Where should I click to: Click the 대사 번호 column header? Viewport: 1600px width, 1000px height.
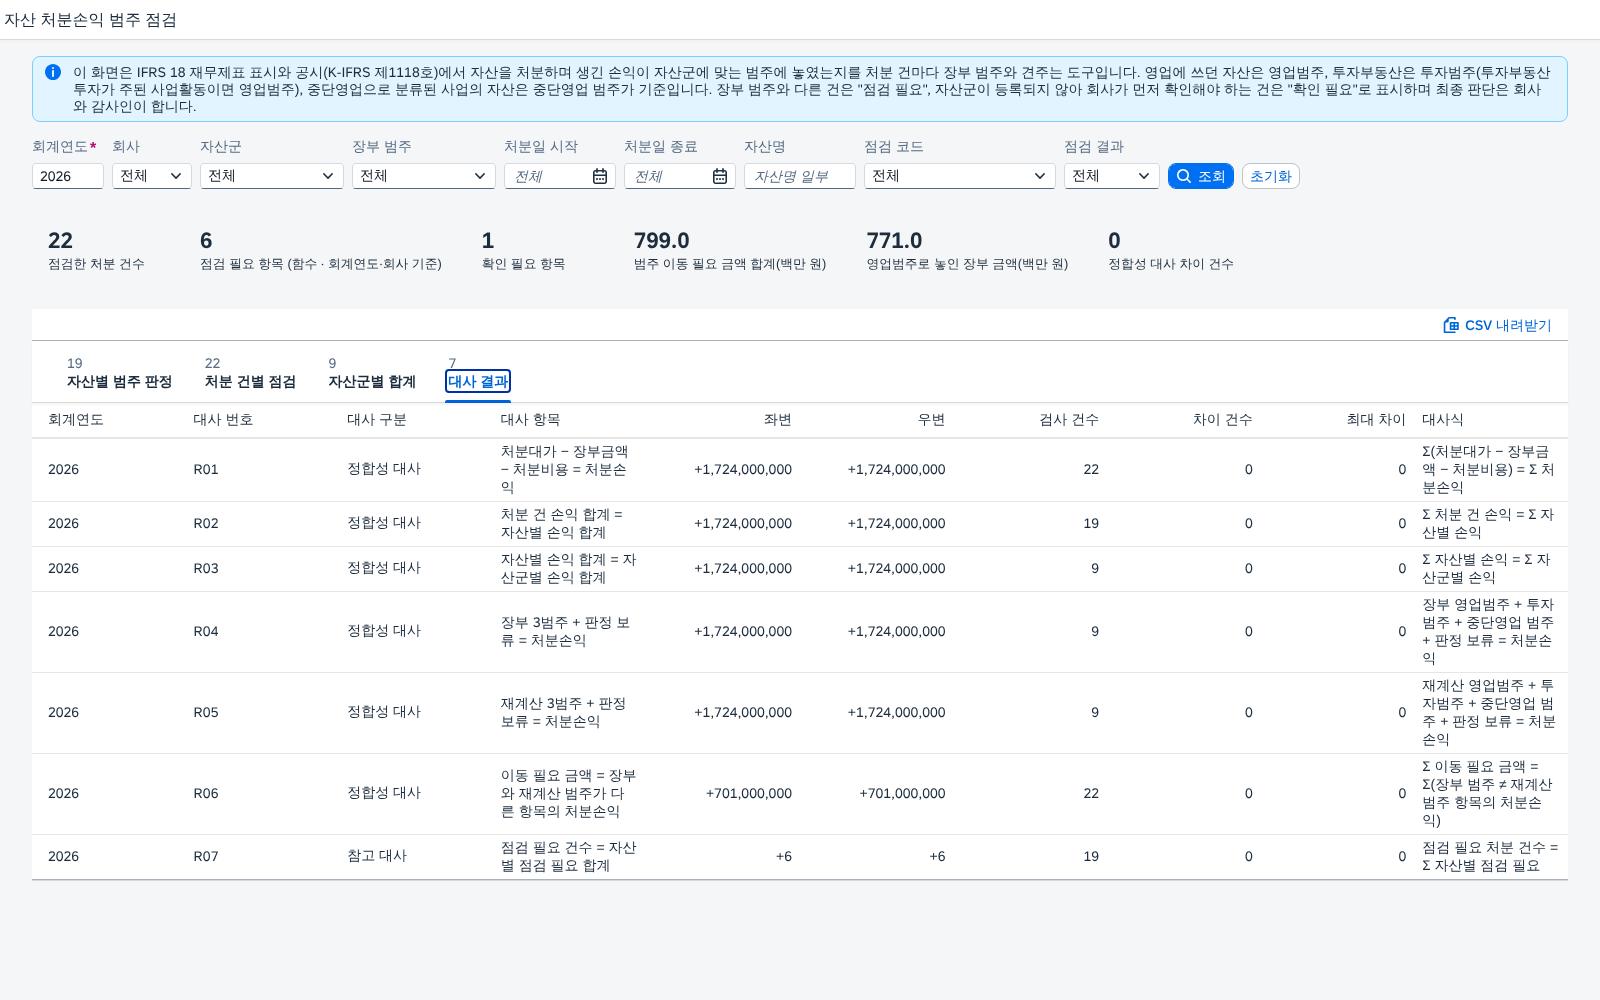pos(223,419)
